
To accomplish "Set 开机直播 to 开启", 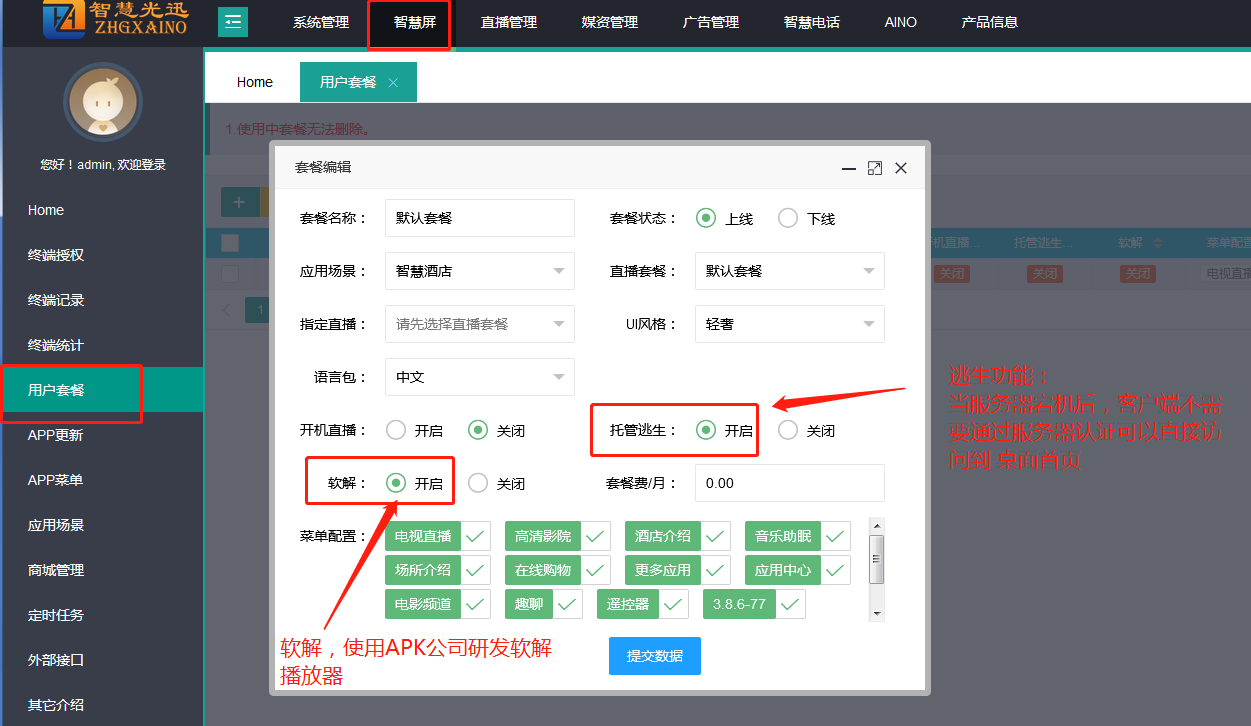I will pyautogui.click(x=396, y=431).
